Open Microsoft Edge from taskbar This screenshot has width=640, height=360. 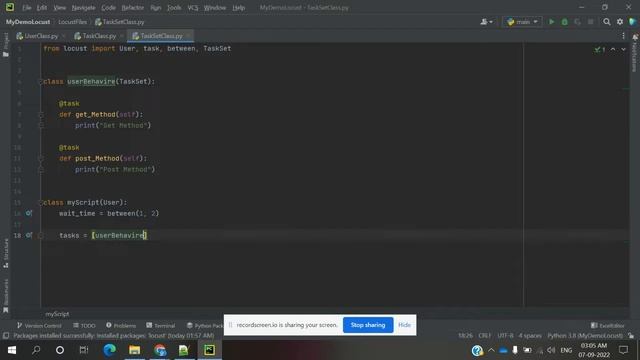109,350
